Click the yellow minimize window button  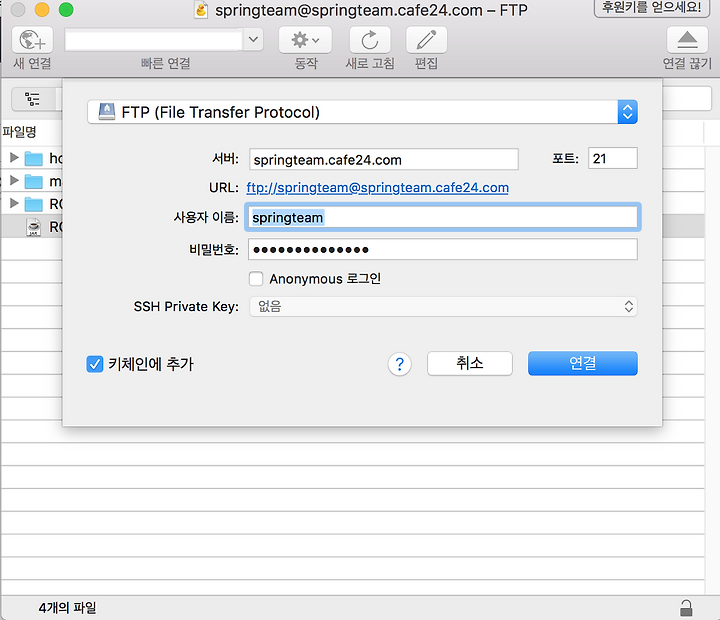click(x=42, y=9)
